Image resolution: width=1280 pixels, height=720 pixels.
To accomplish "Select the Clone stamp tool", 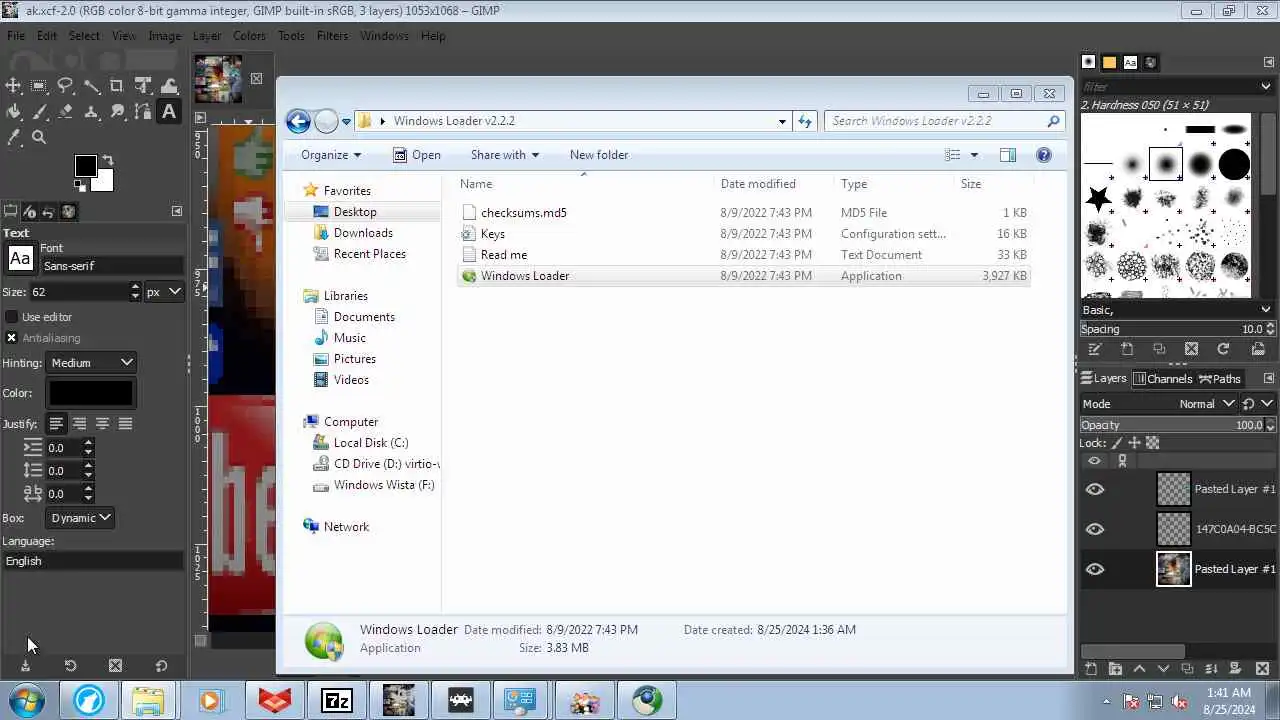I will 91,112.
